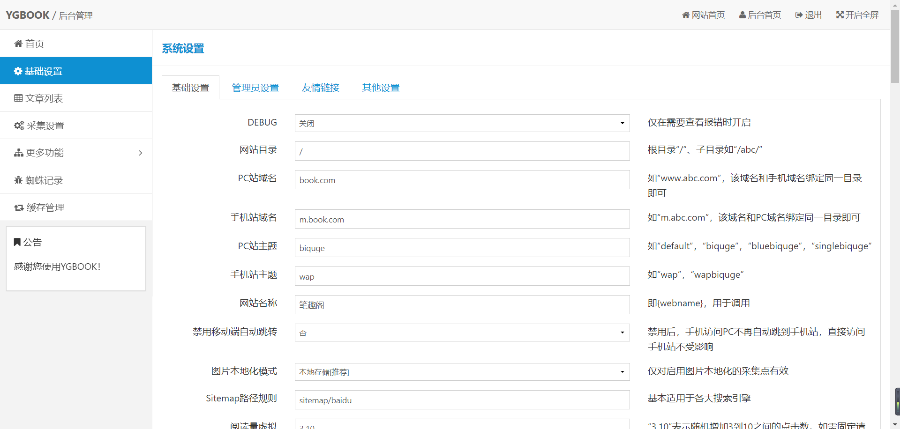The image size is (900, 429).
Task: Switch to the 基础设置 tab
Action: coord(191,88)
